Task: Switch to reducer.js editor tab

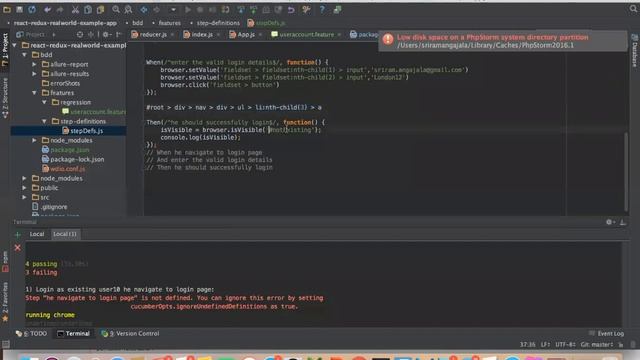Action: tap(153, 35)
